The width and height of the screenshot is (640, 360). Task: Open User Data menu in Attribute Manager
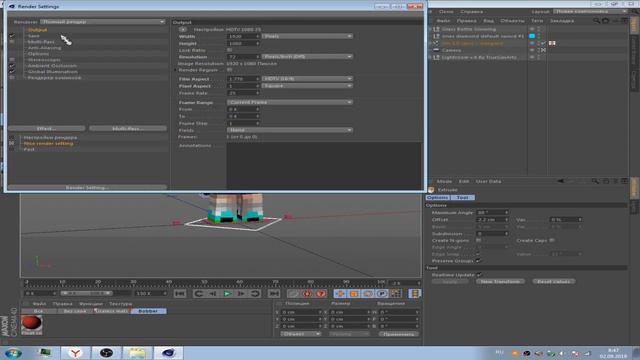coord(488,181)
